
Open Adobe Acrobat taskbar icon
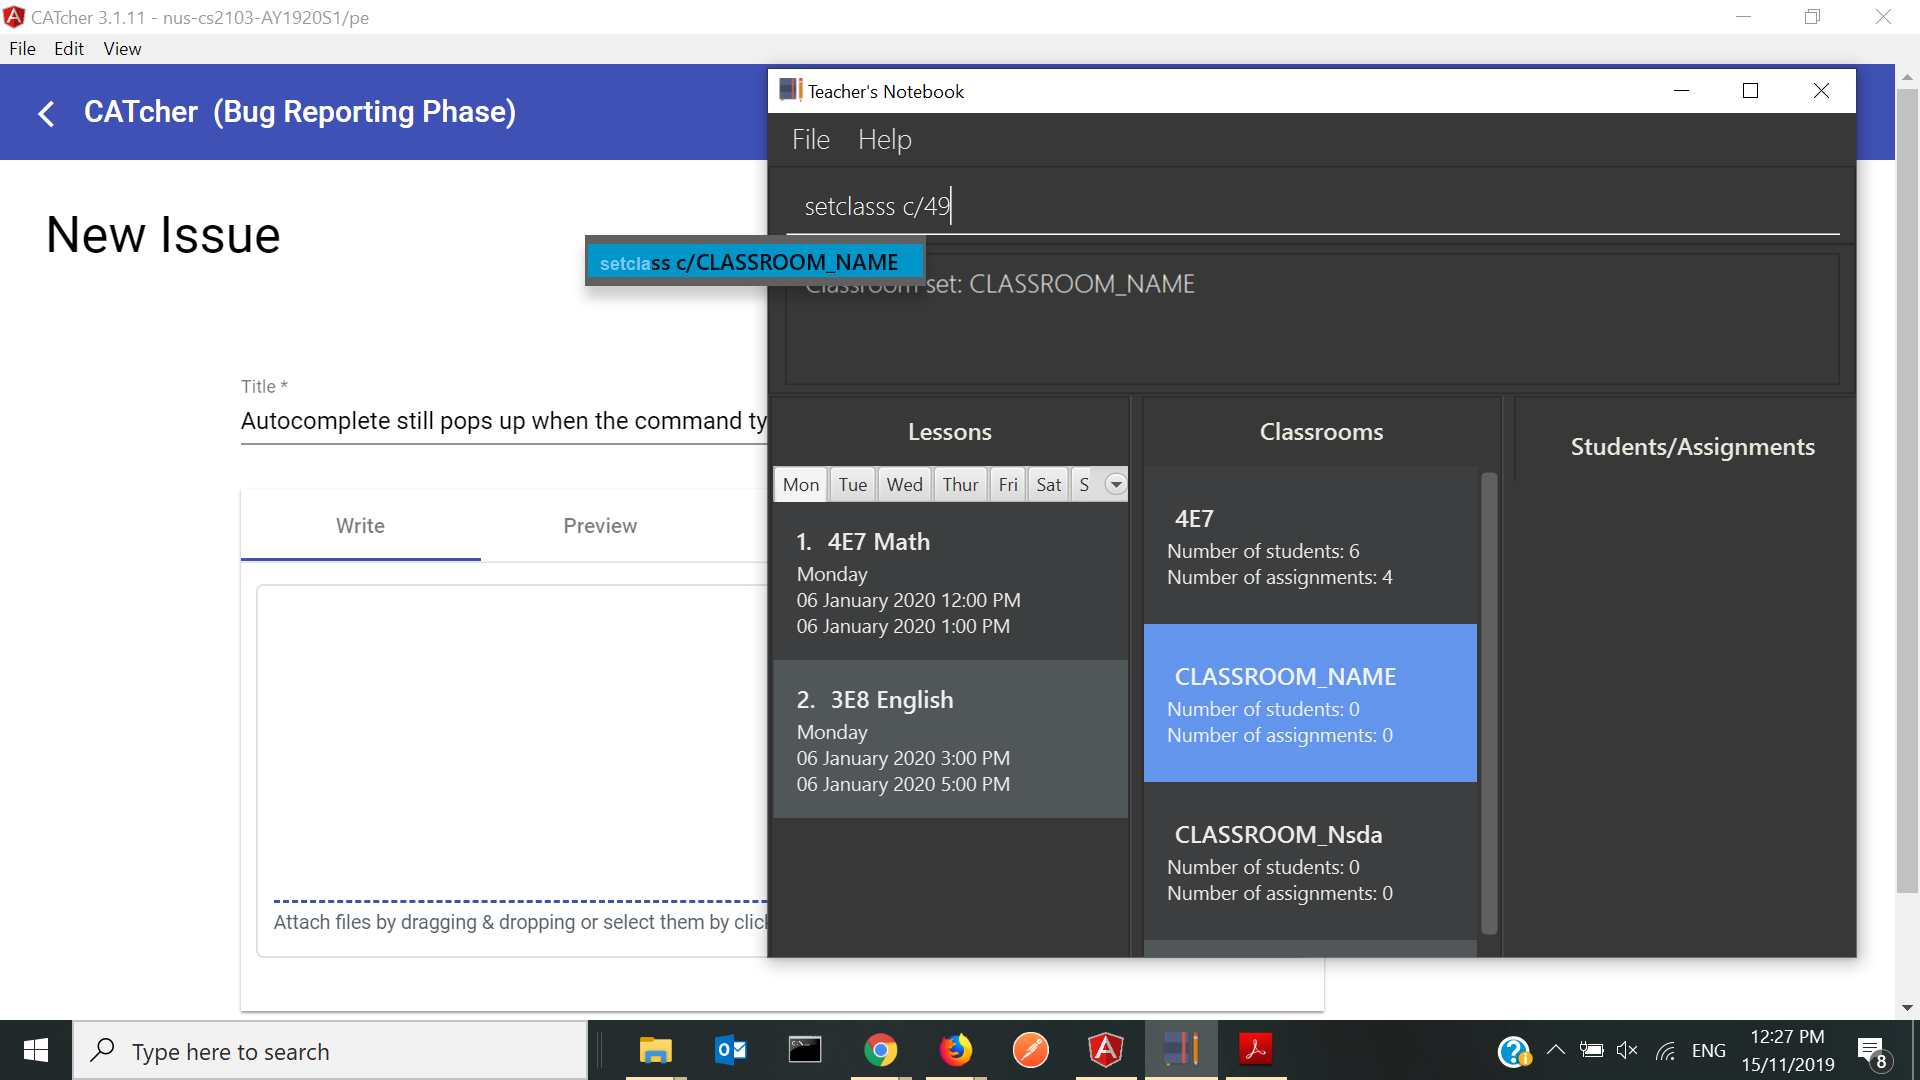coord(1255,1050)
